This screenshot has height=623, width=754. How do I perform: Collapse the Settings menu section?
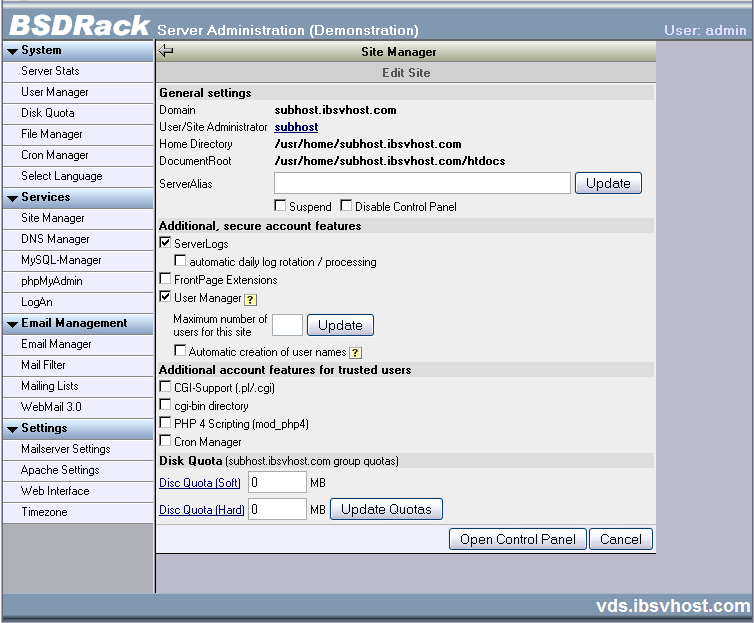click(x=78, y=428)
